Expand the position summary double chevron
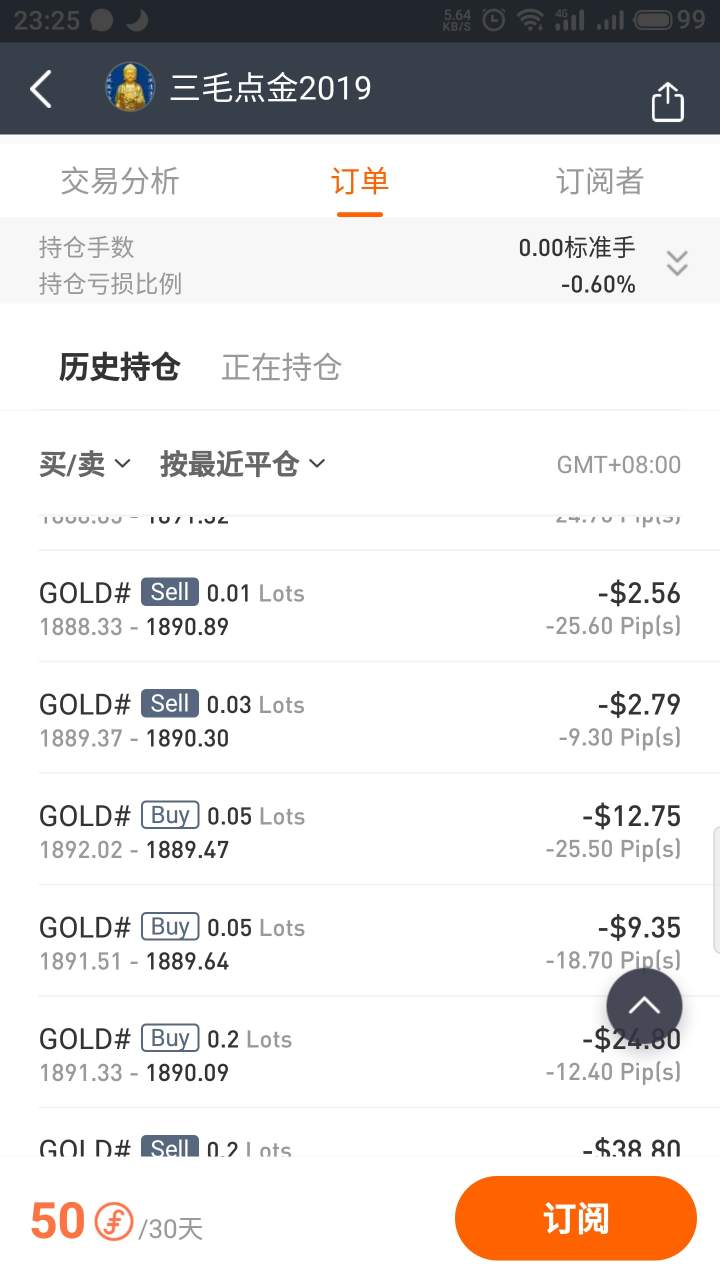This screenshot has width=720, height=1280. tap(677, 264)
